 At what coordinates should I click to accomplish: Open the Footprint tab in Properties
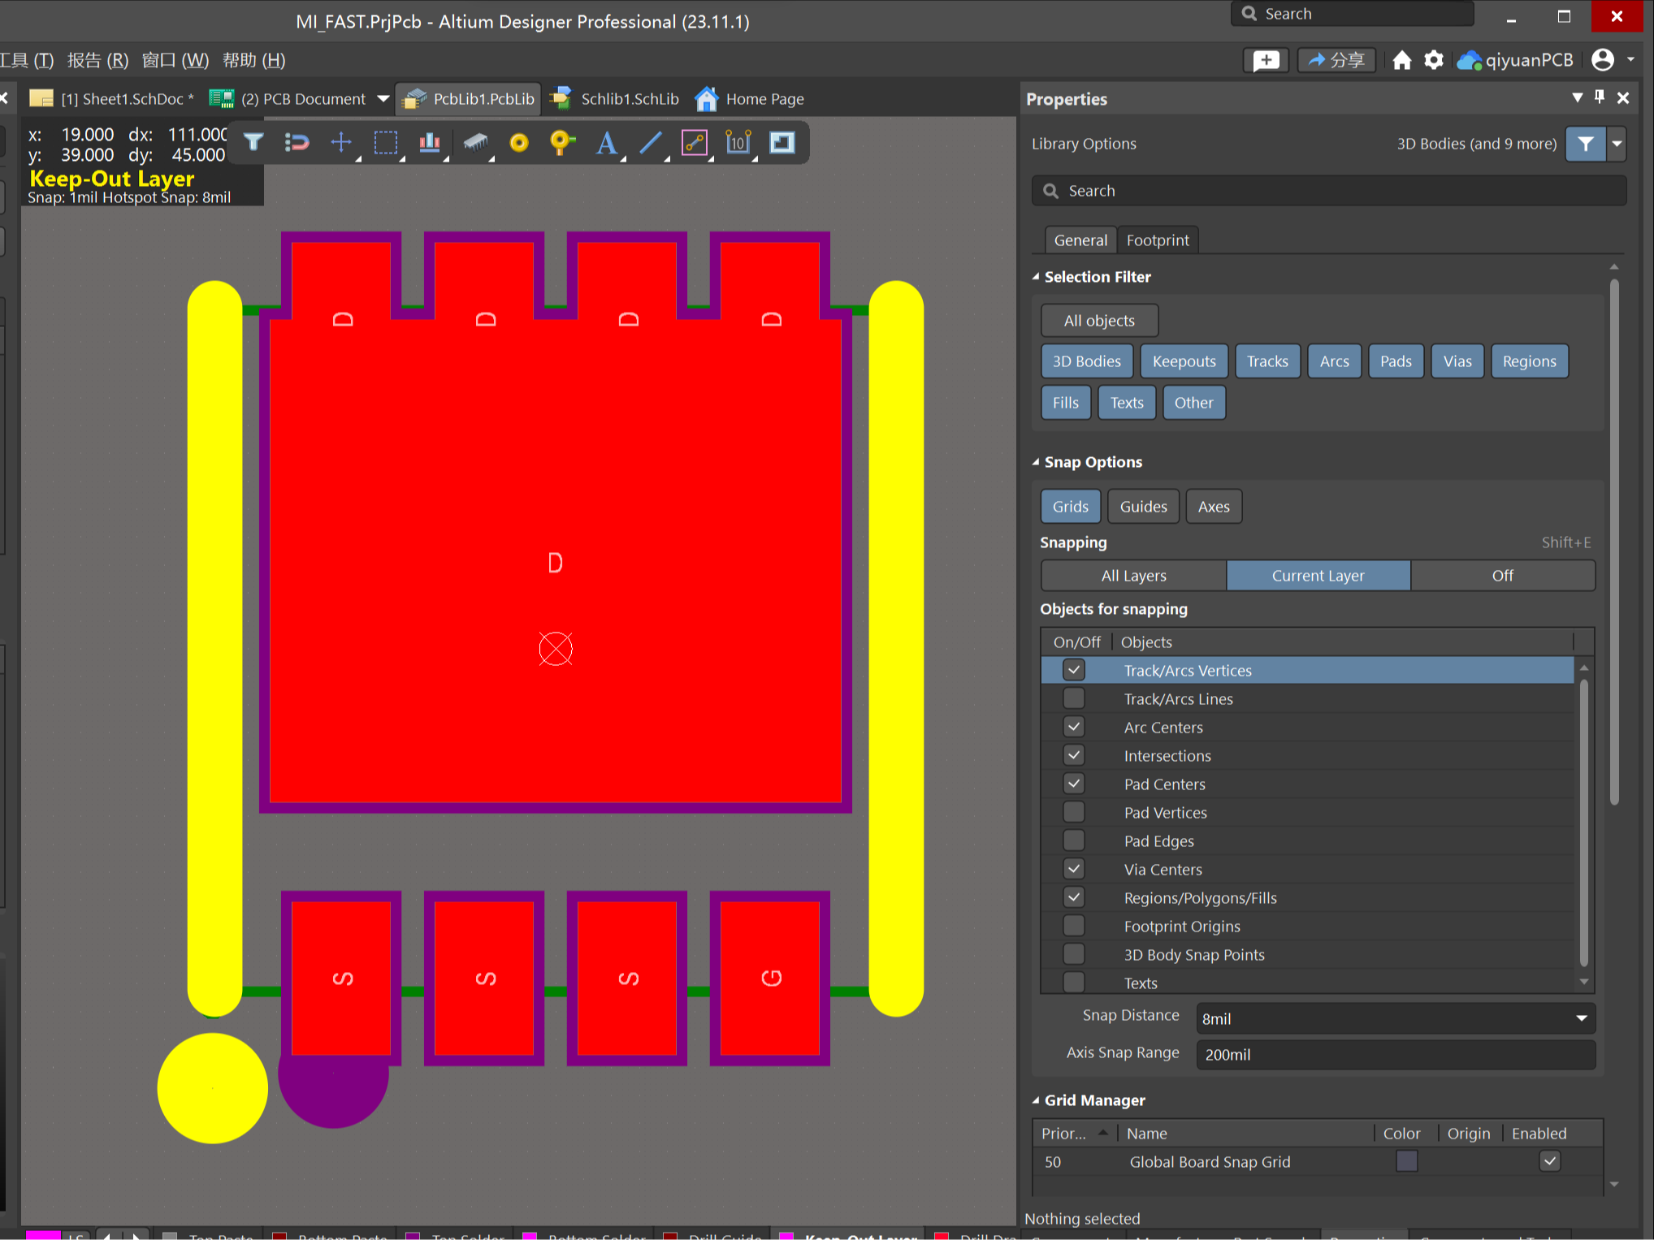[1157, 240]
